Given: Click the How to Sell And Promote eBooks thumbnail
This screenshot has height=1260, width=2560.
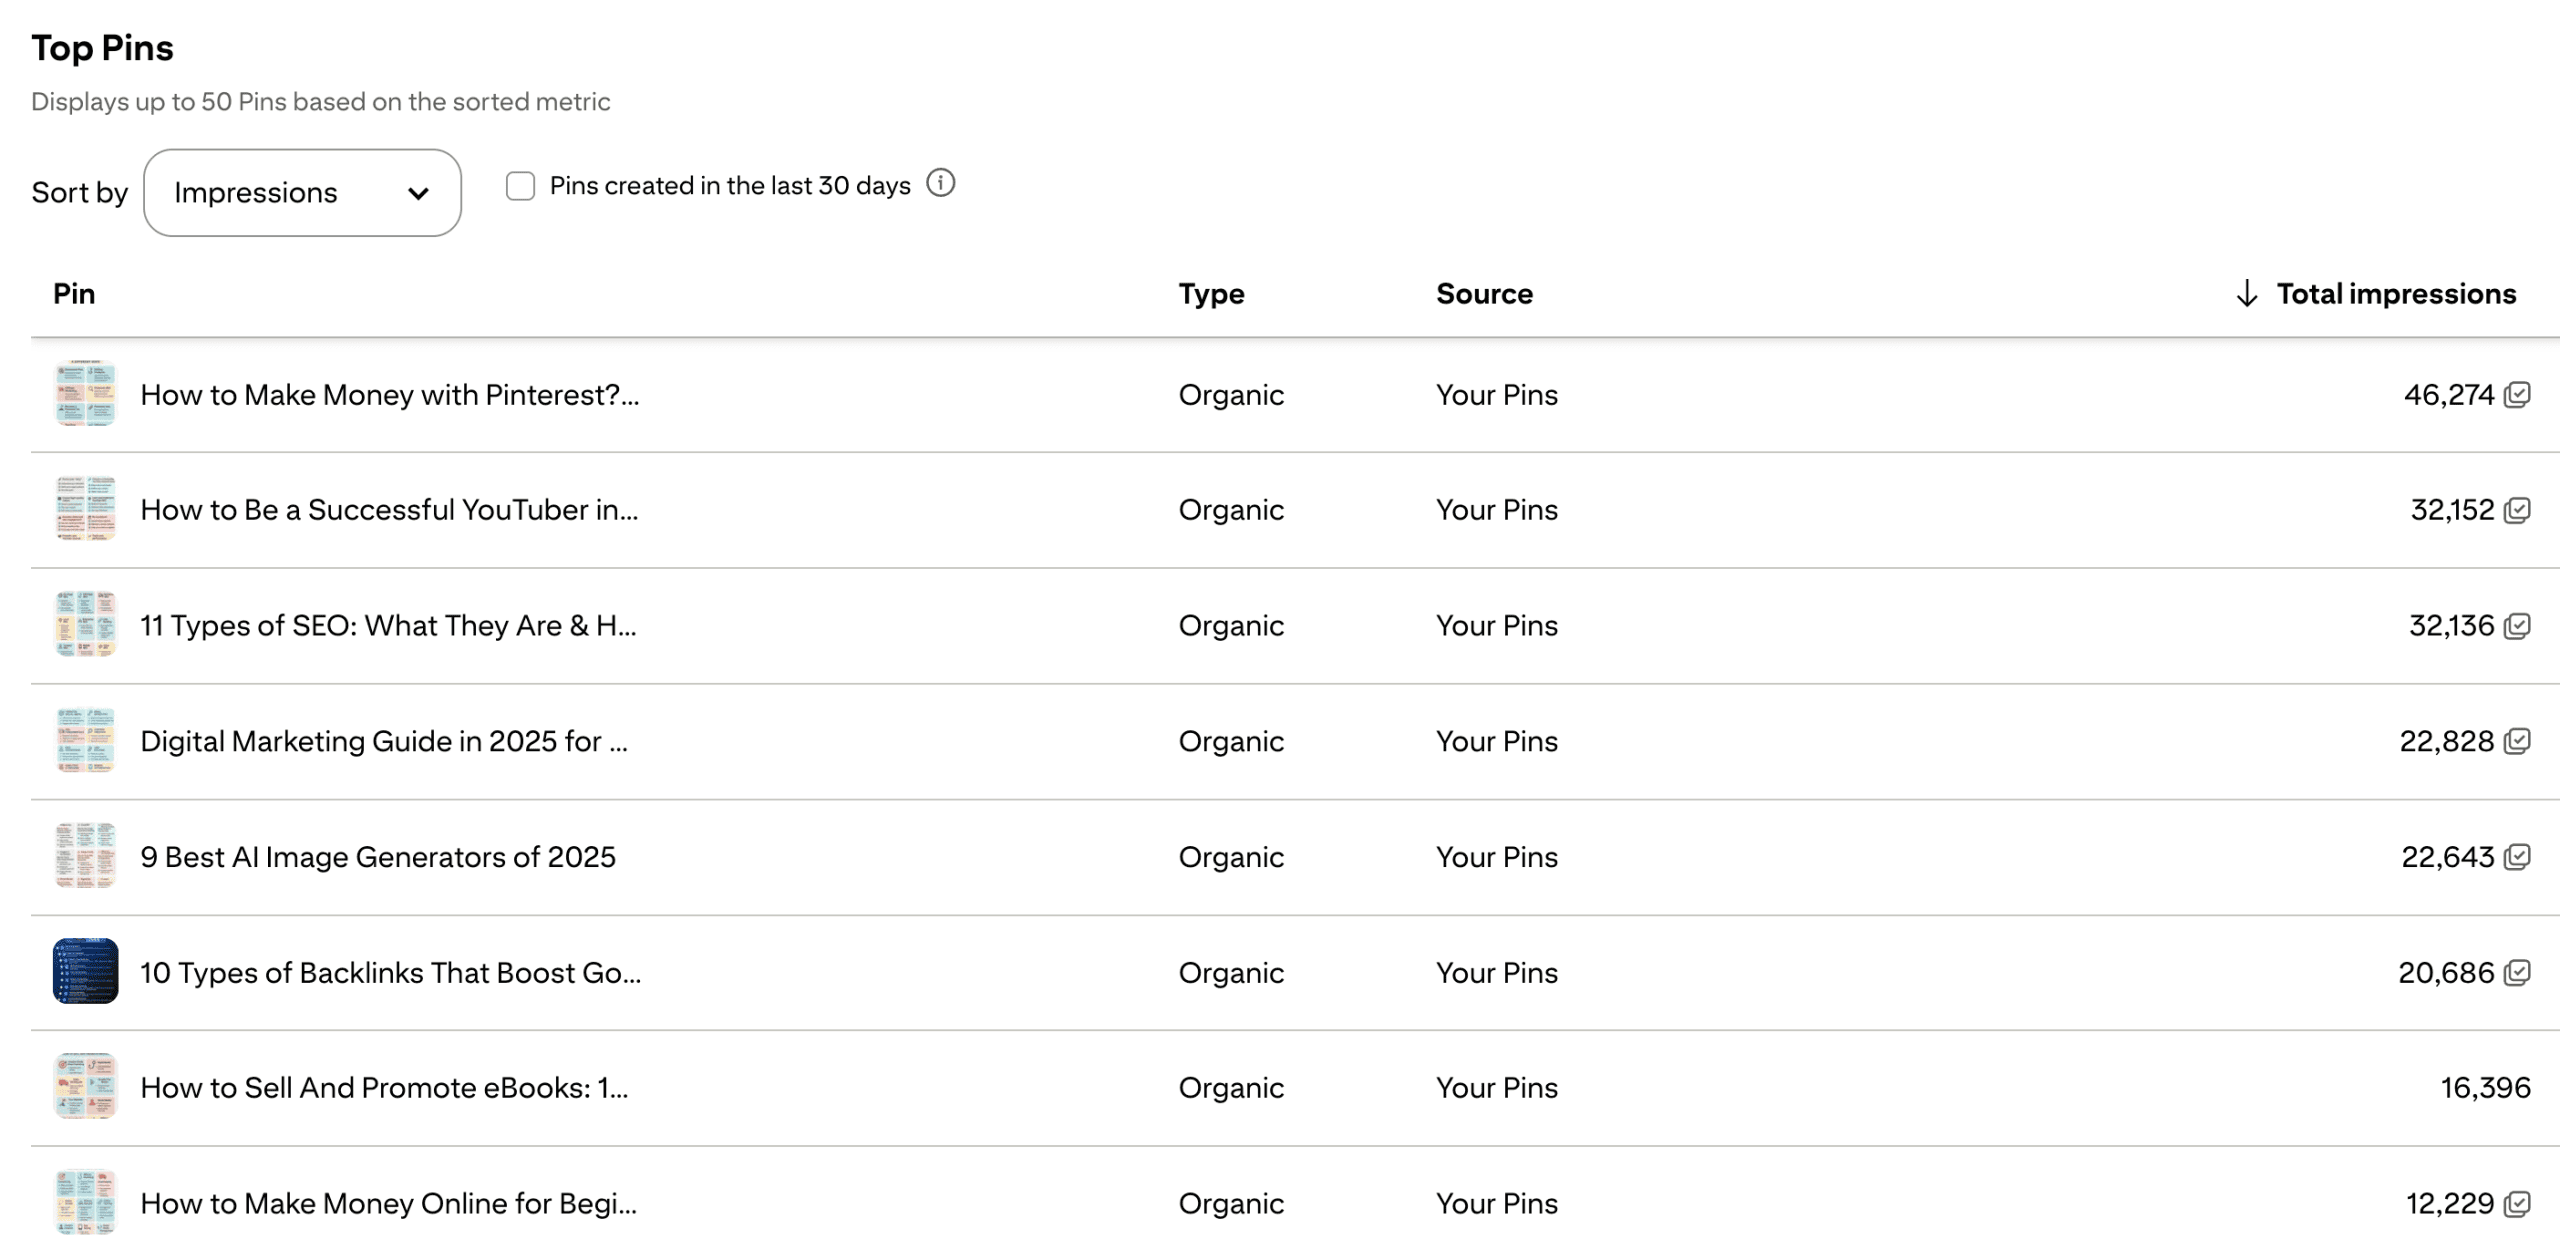Looking at the screenshot, I should (x=85, y=1087).
